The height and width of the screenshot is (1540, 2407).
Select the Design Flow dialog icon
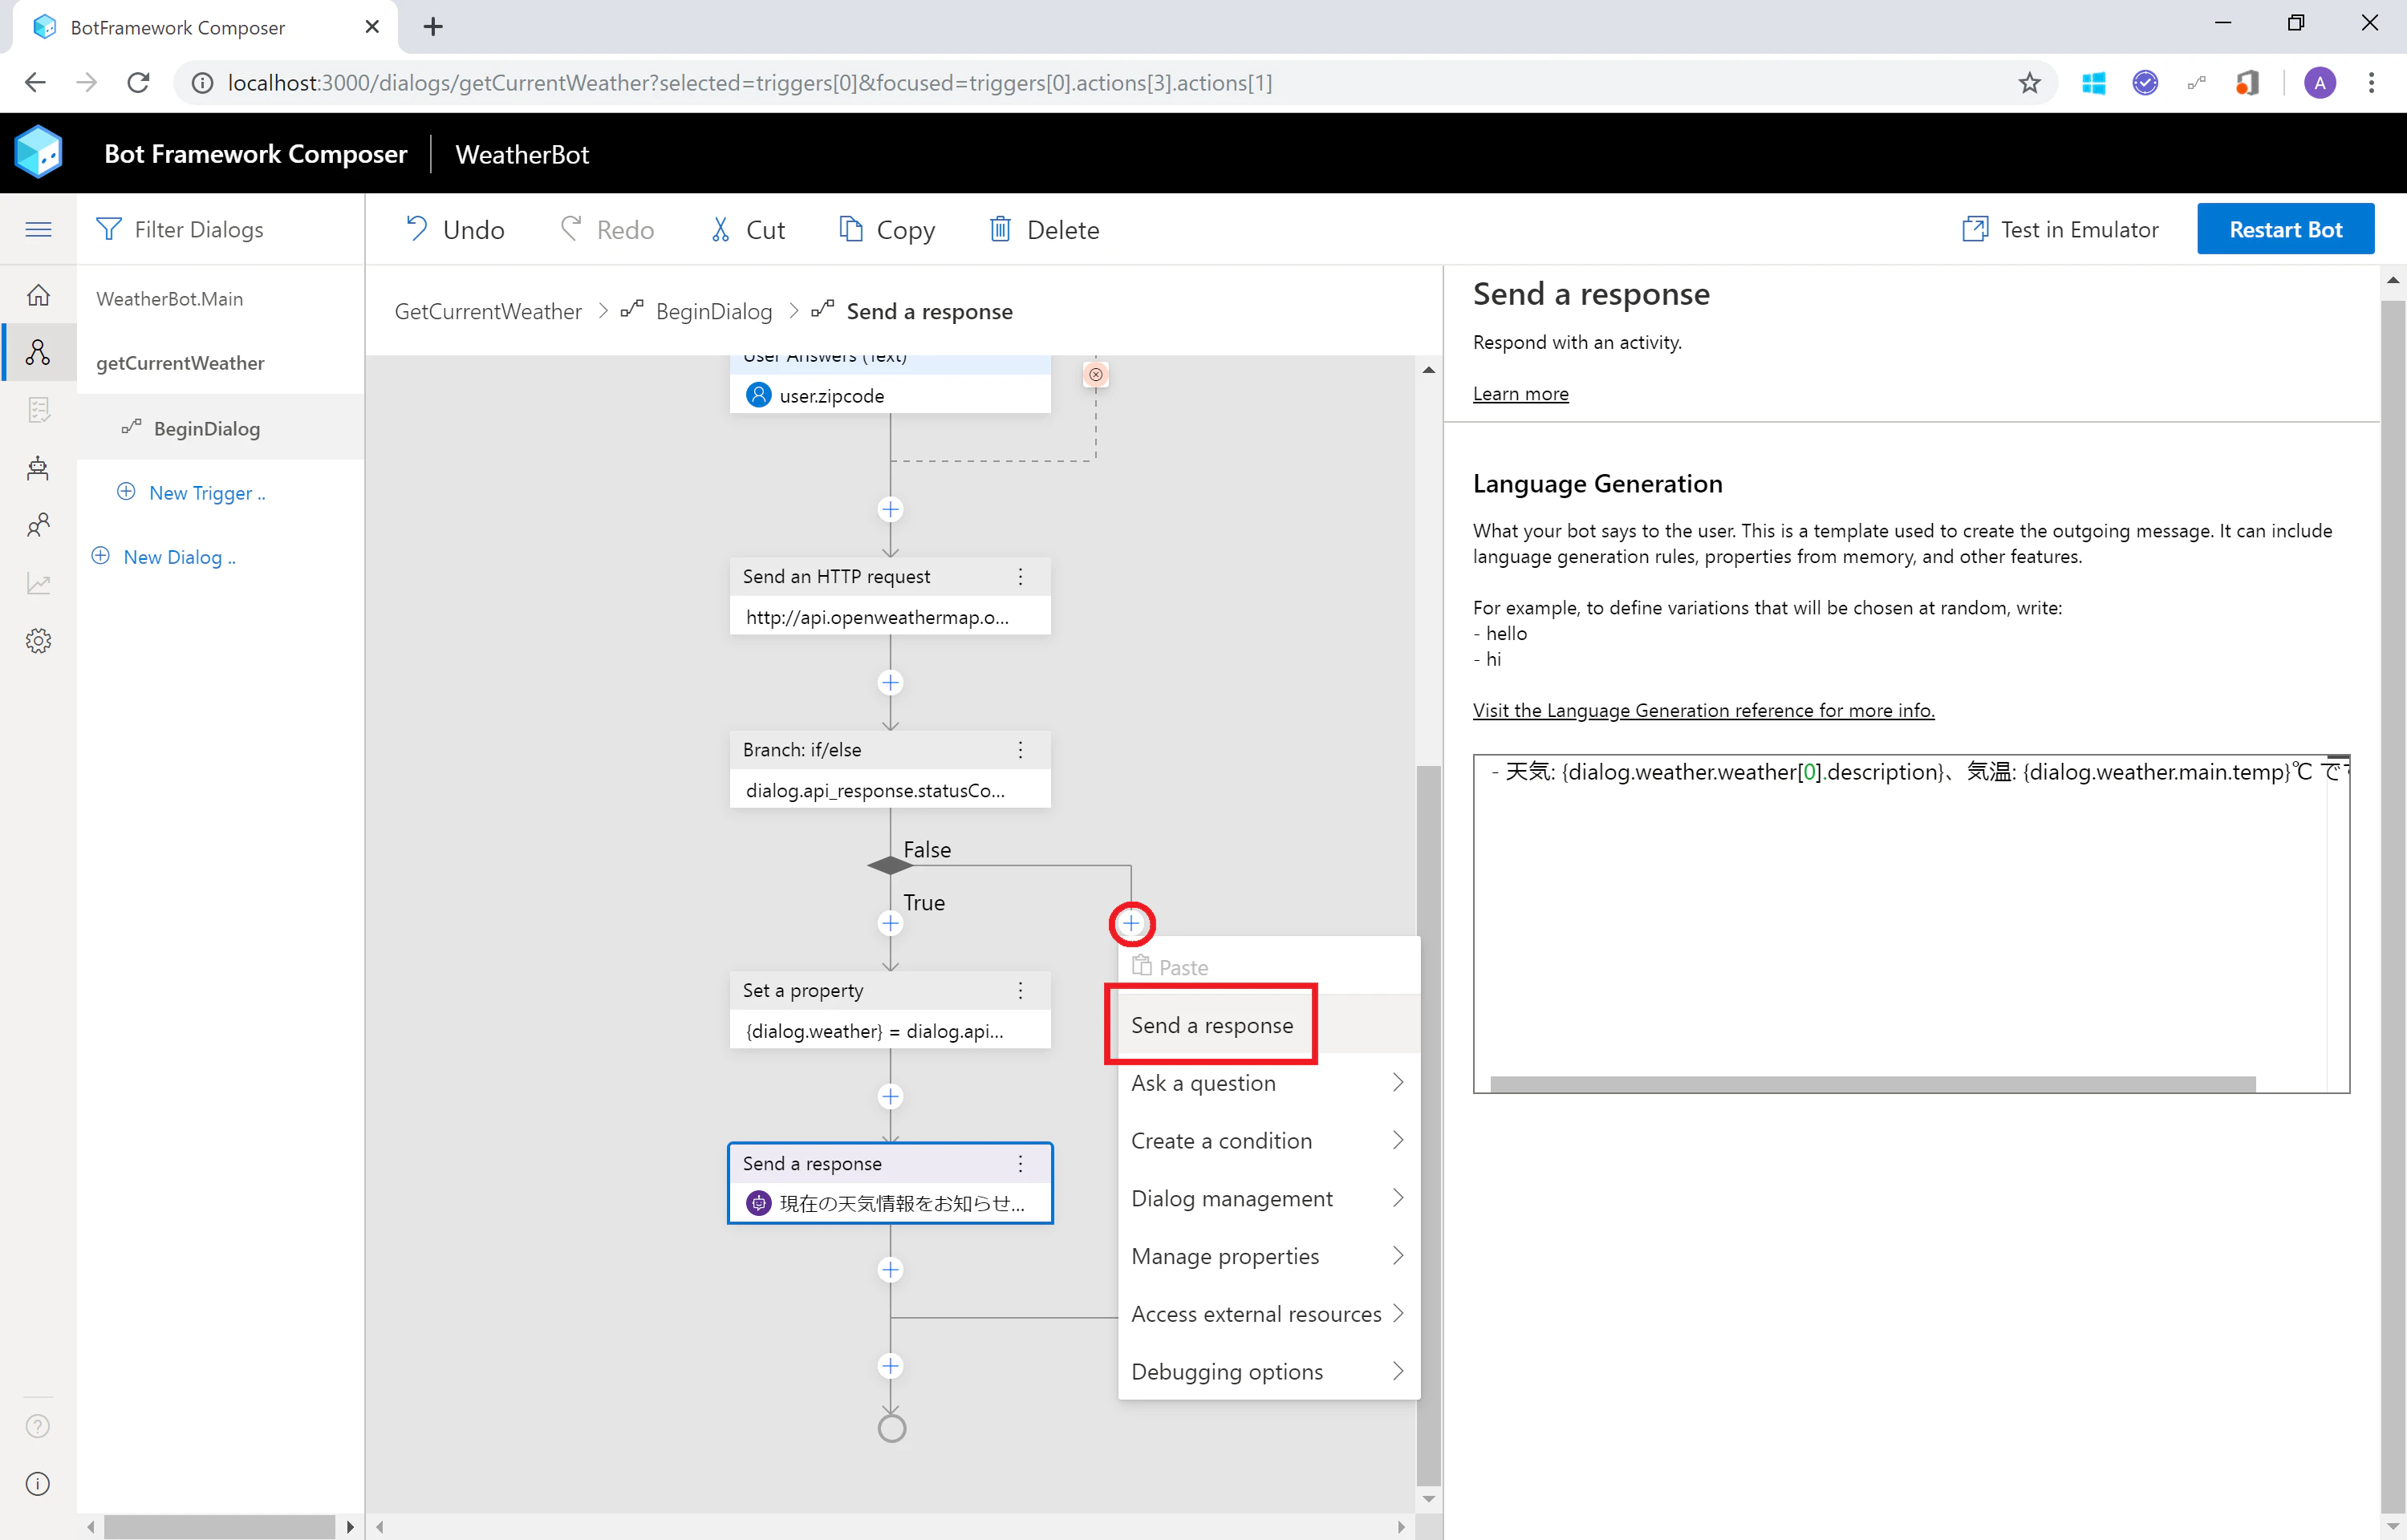point(38,352)
